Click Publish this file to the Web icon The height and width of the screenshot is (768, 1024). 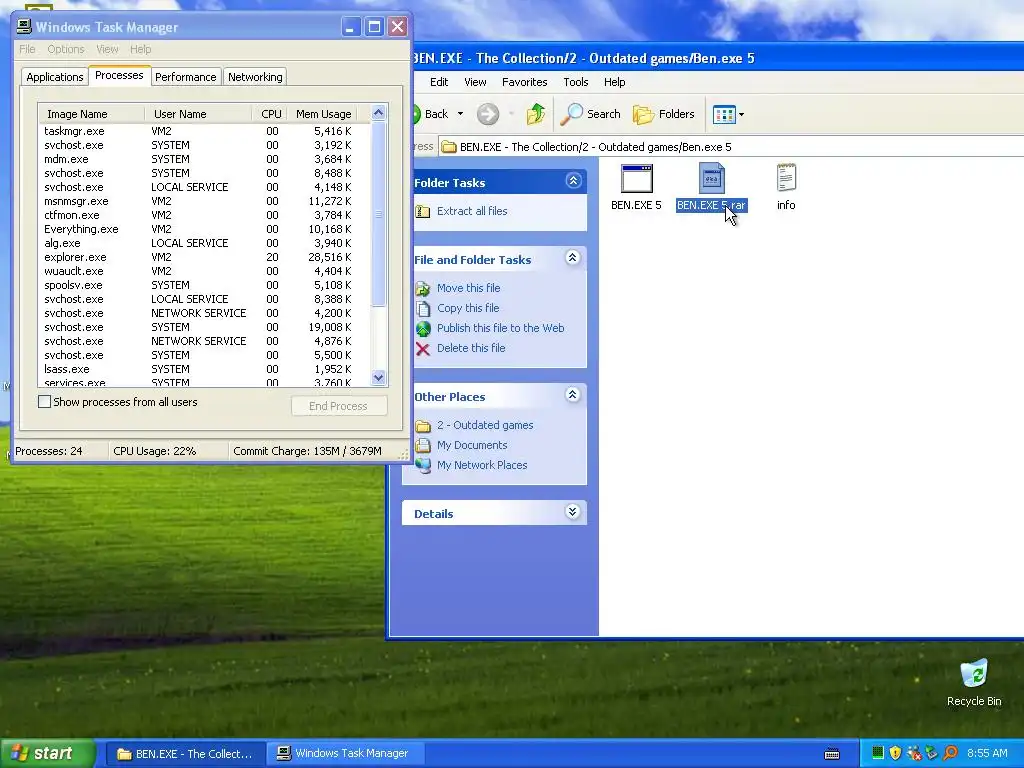click(x=423, y=328)
